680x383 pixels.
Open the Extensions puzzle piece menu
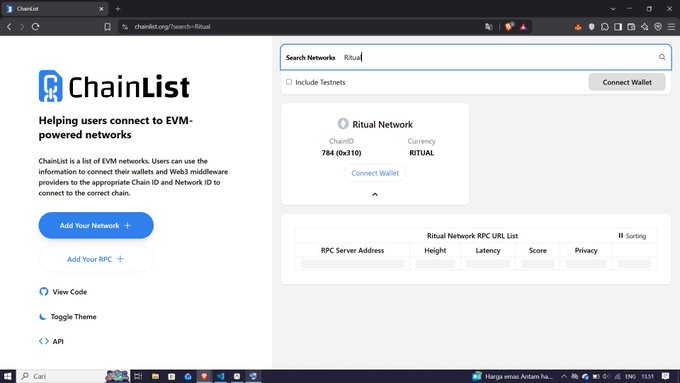point(605,27)
